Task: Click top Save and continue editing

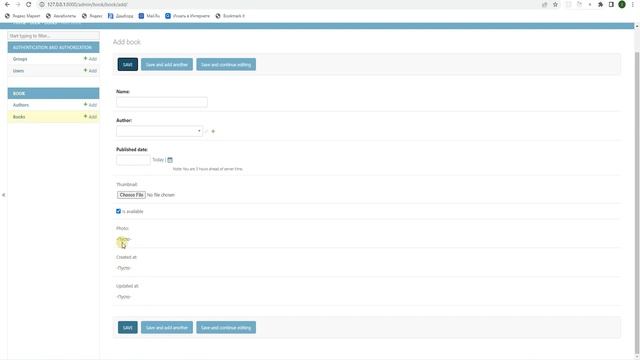Action: click(226, 64)
